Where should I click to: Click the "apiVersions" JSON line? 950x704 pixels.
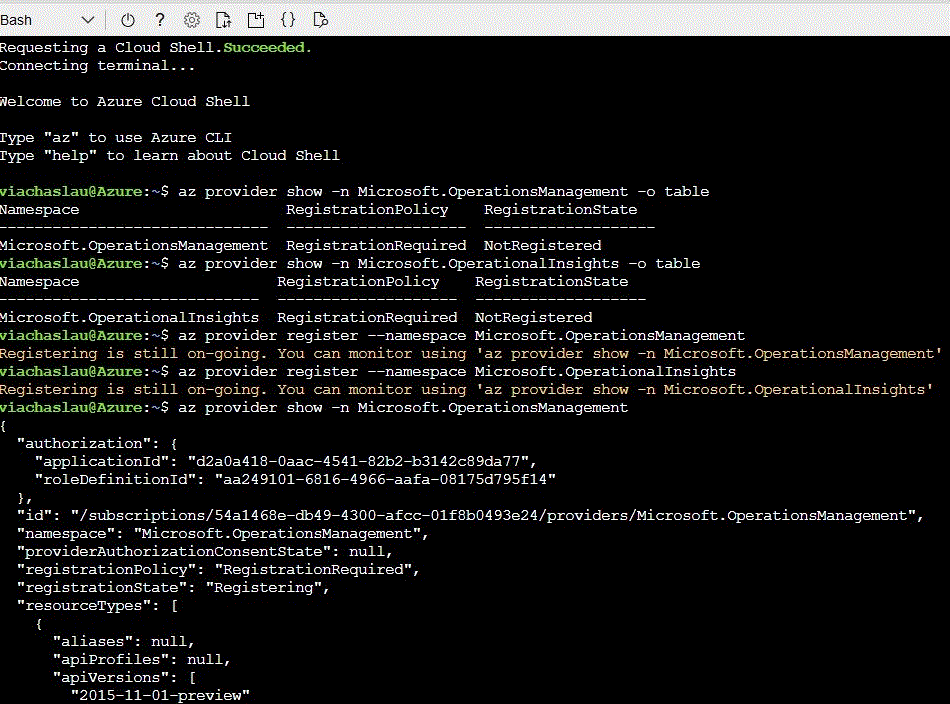point(124,677)
